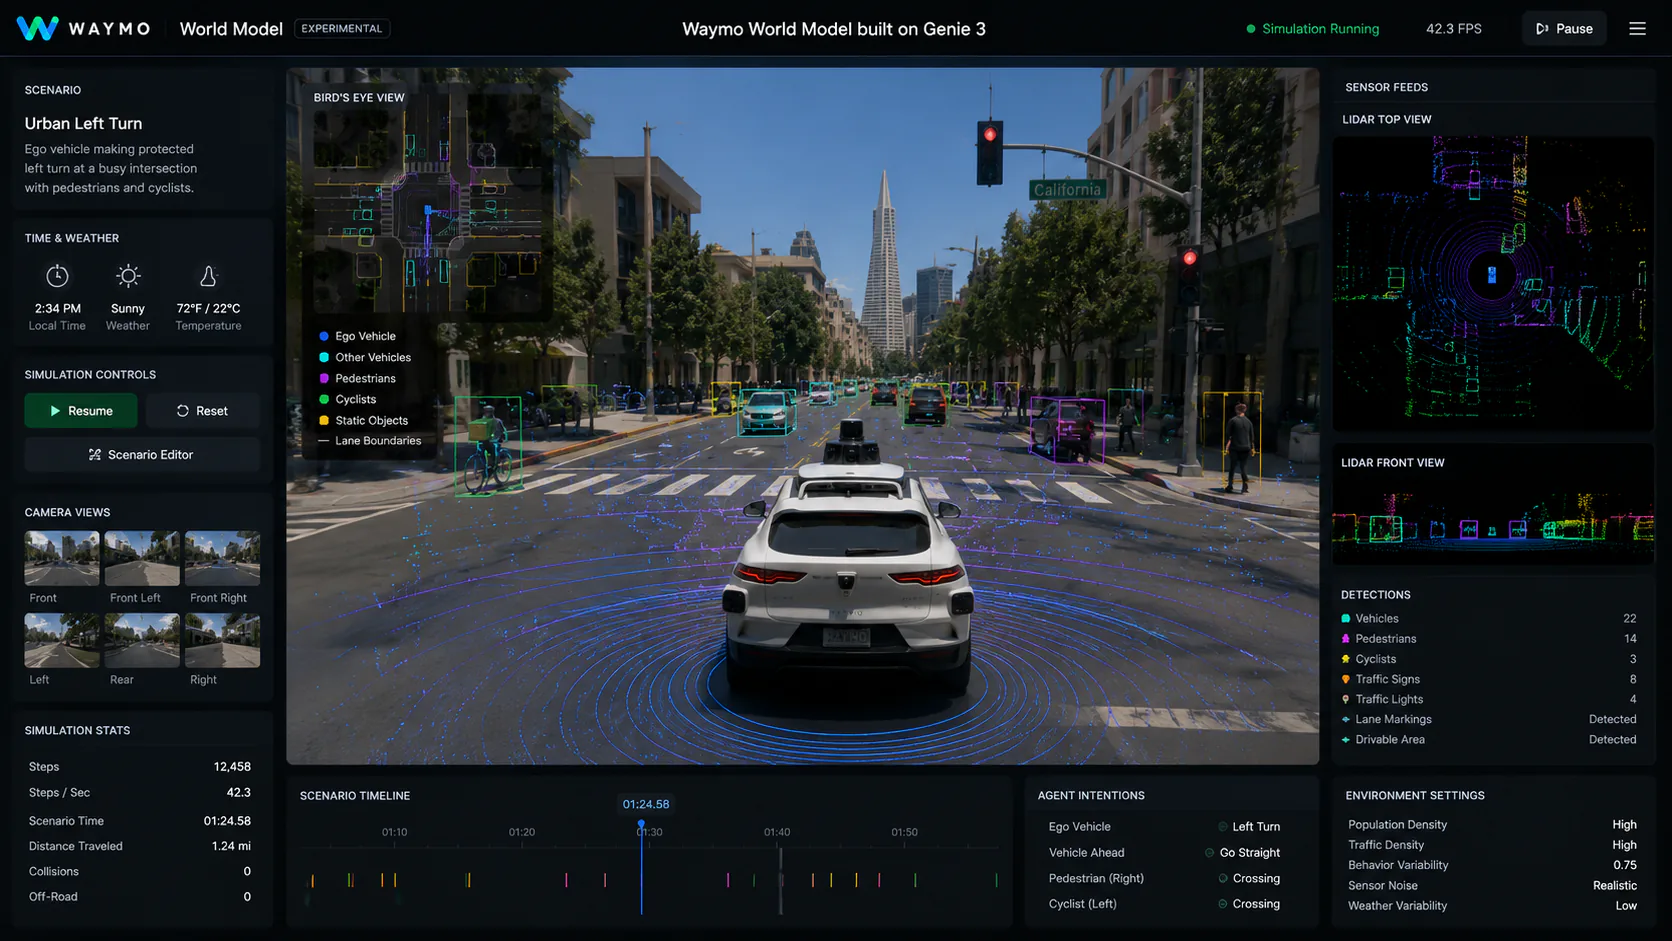Image resolution: width=1672 pixels, height=941 pixels.
Task: Click the Ego Vehicle Left Turn intention icon
Action: [x=1223, y=827]
